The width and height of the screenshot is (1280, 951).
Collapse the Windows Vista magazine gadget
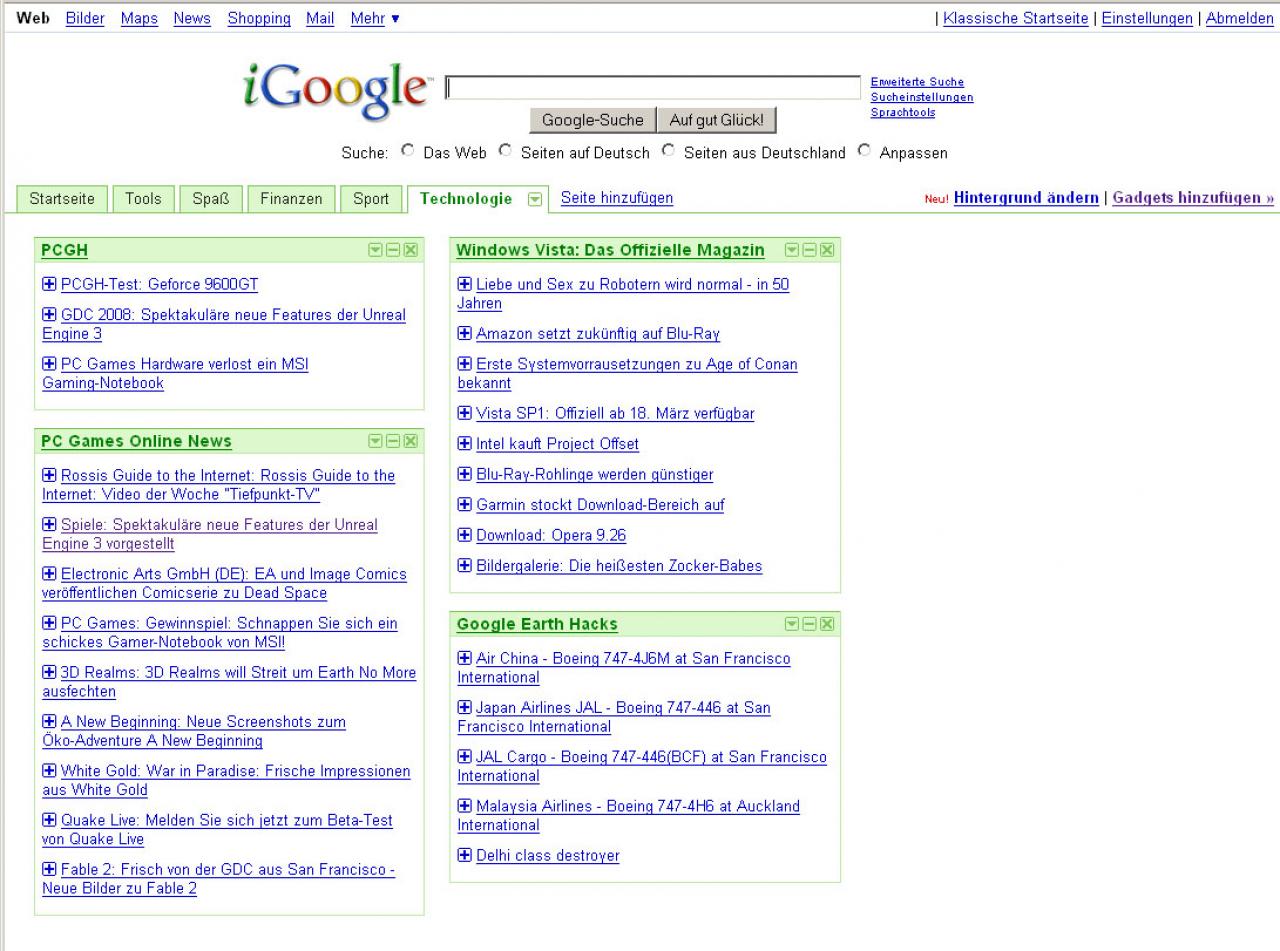(x=809, y=250)
